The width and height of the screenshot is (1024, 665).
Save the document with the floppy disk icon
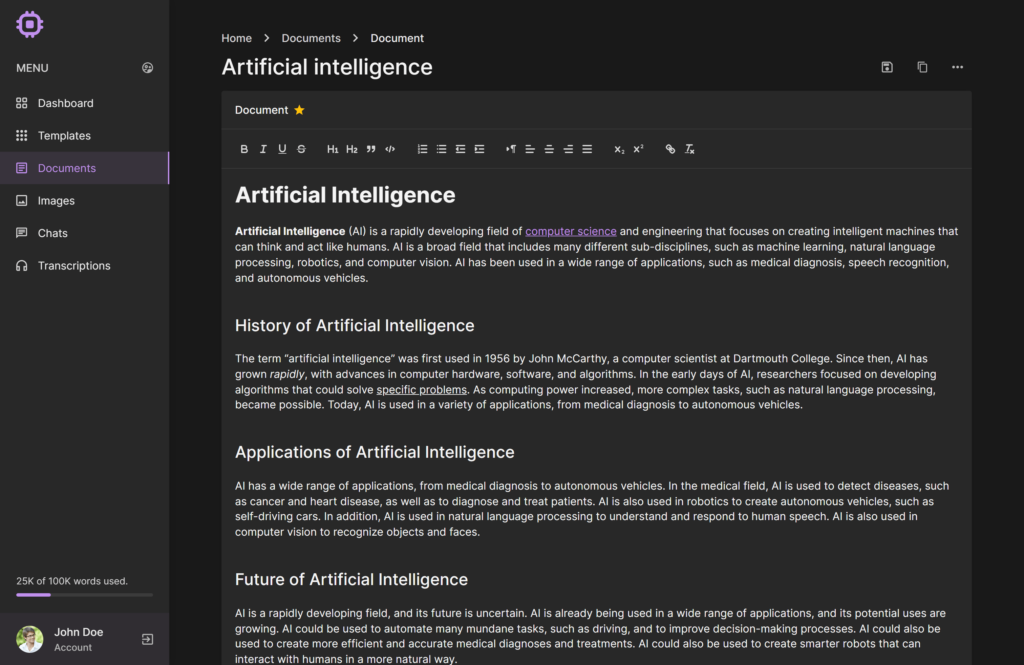click(x=887, y=67)
